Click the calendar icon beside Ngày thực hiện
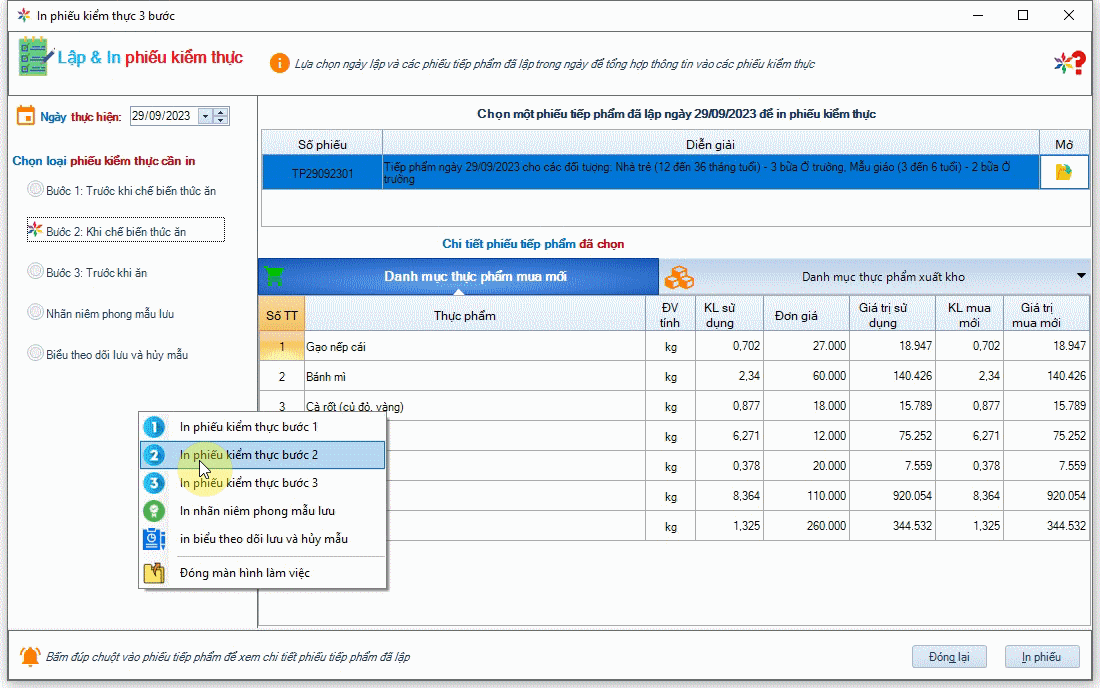Screen dimensions: 1100x688 tap(26, 115)
